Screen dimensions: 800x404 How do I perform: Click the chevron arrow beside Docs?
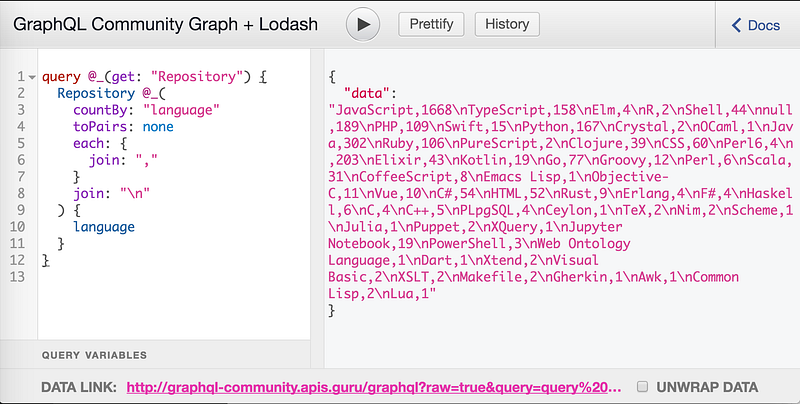pos(737,25)
